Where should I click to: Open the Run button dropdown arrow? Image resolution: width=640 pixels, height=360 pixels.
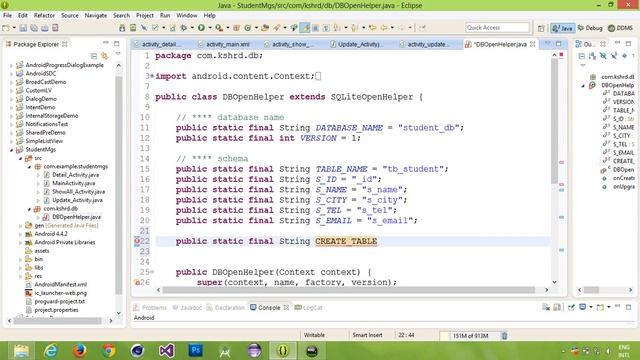tap(210, 28)
